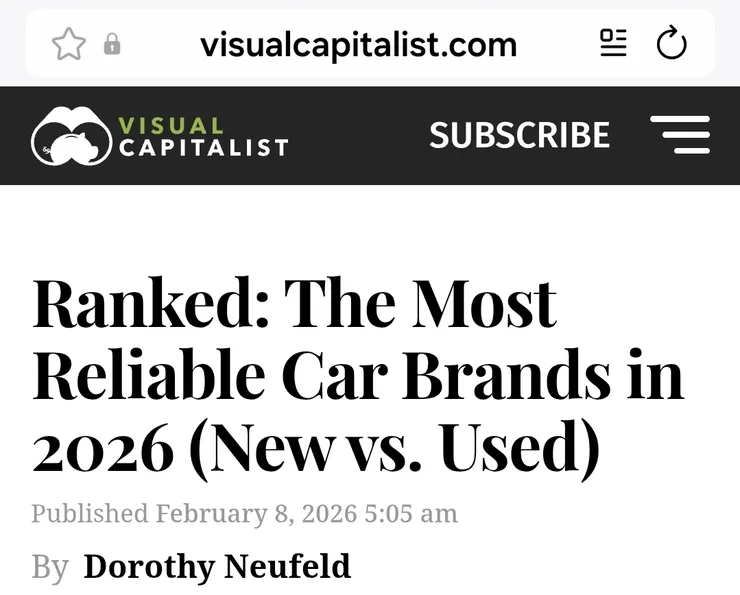Click the piggy bank inside the logo

click(x=74, y=147)
